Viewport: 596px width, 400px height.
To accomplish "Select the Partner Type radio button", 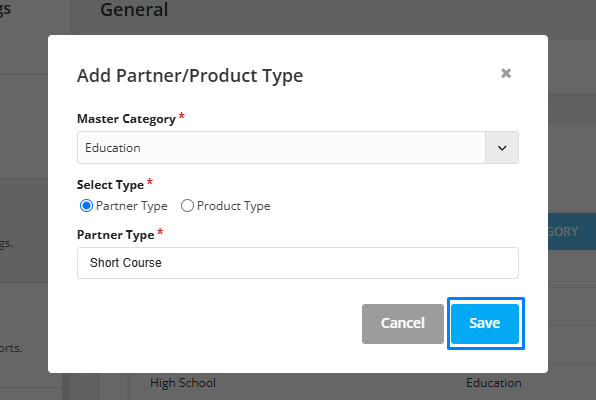I will click(86, 206).
